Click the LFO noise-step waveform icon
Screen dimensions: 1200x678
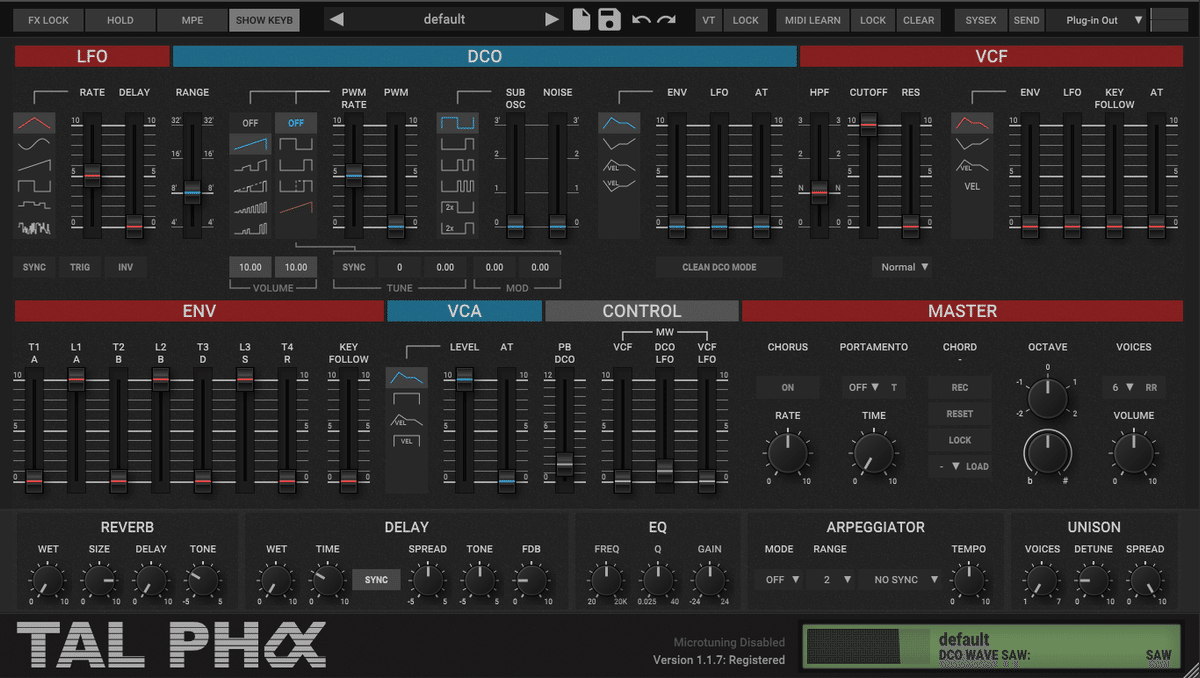pos(34,207)
